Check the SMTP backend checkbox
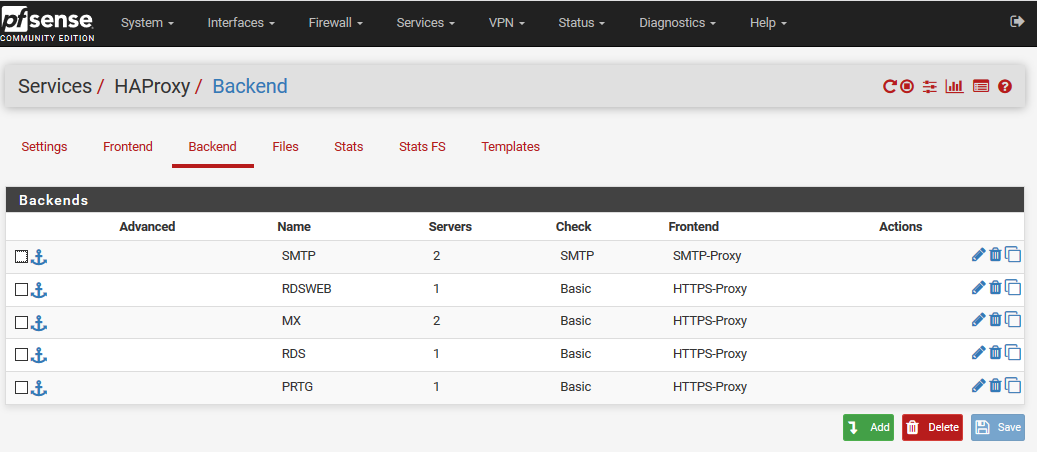This screenshot has width=1037, height=452. (x=21, y=257)
